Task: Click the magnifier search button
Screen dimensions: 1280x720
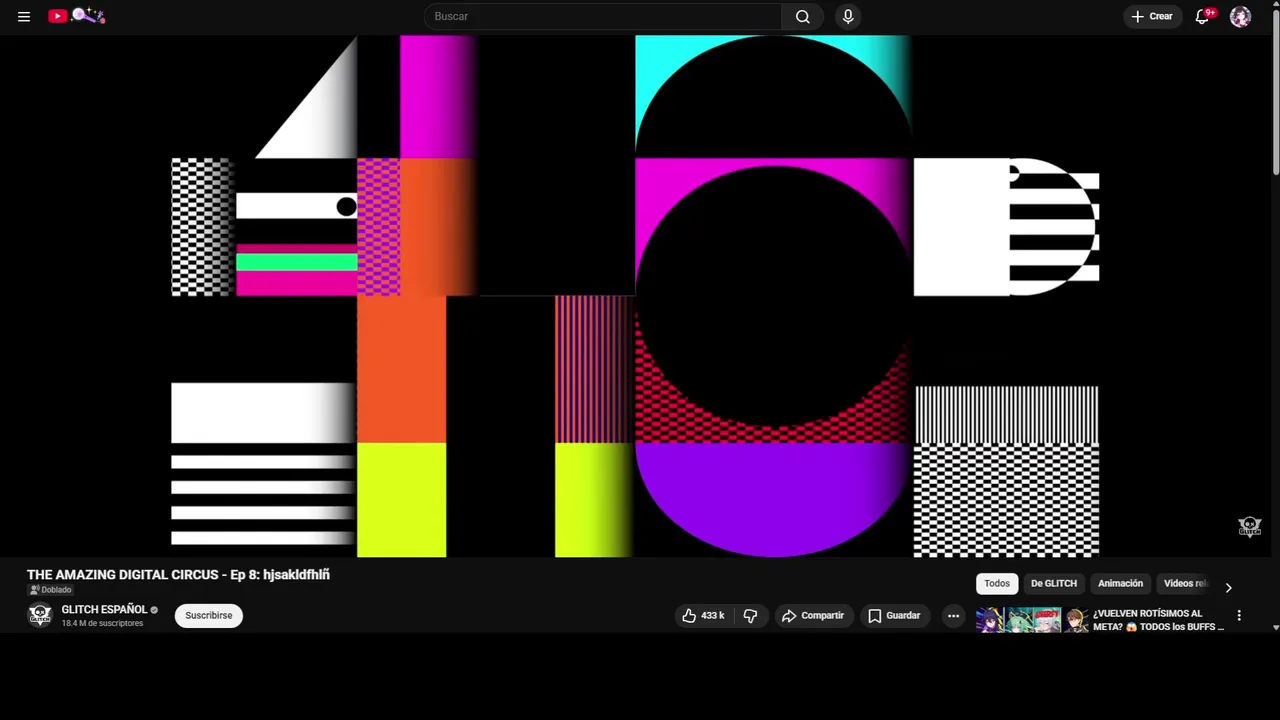Action: (x=803, y=16)
